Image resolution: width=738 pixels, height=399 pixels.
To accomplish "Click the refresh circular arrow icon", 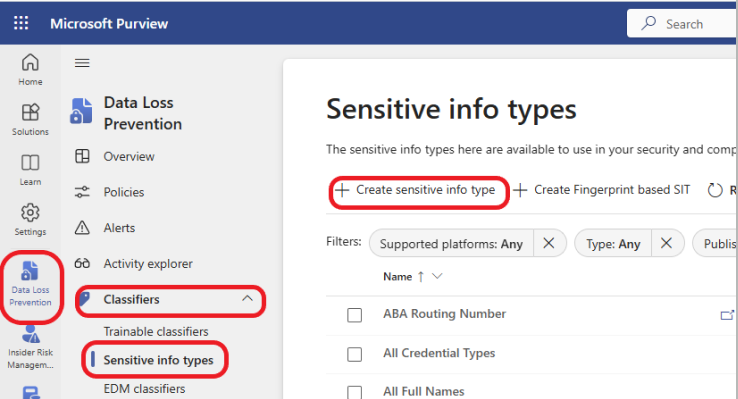I will (x=715, y=190).
